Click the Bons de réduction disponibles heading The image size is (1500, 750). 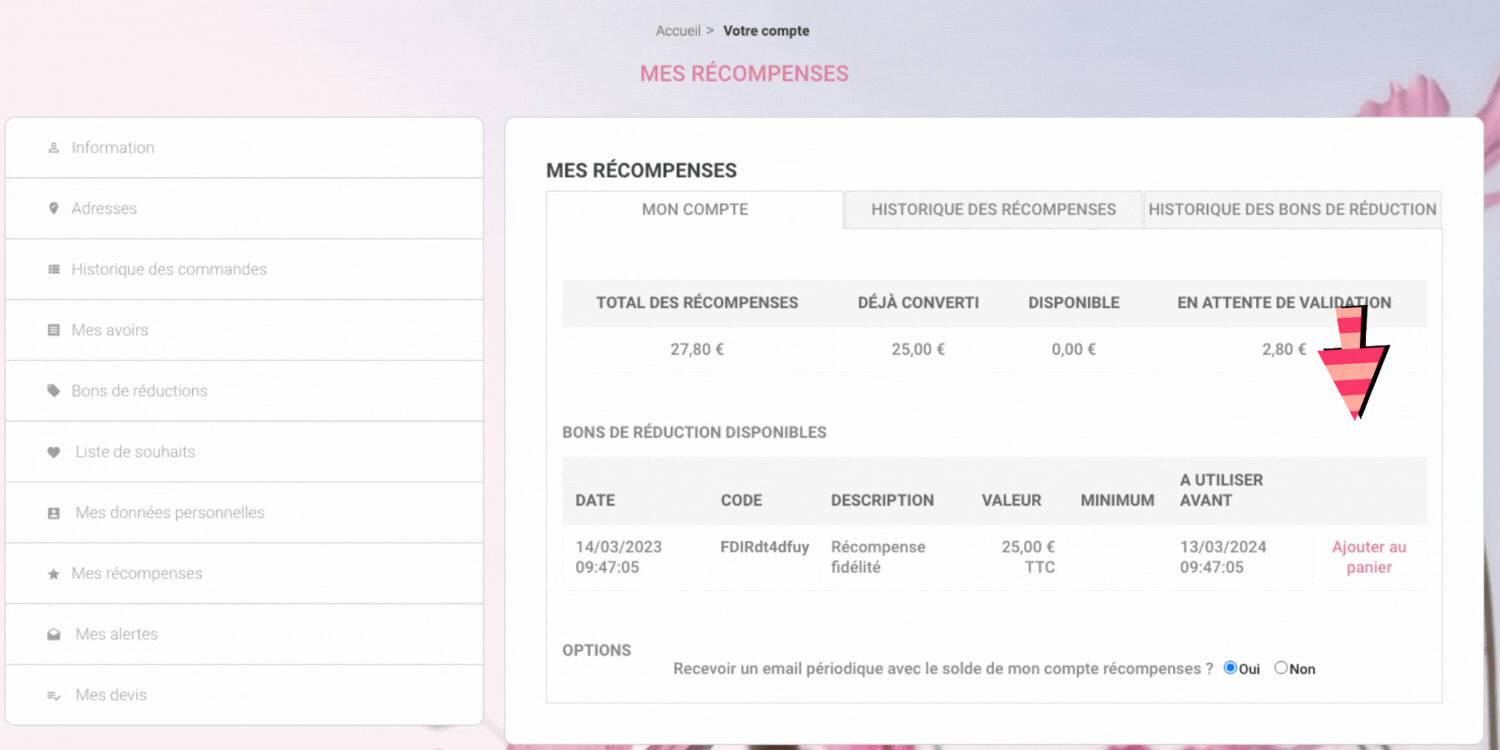tap(694, 433)
